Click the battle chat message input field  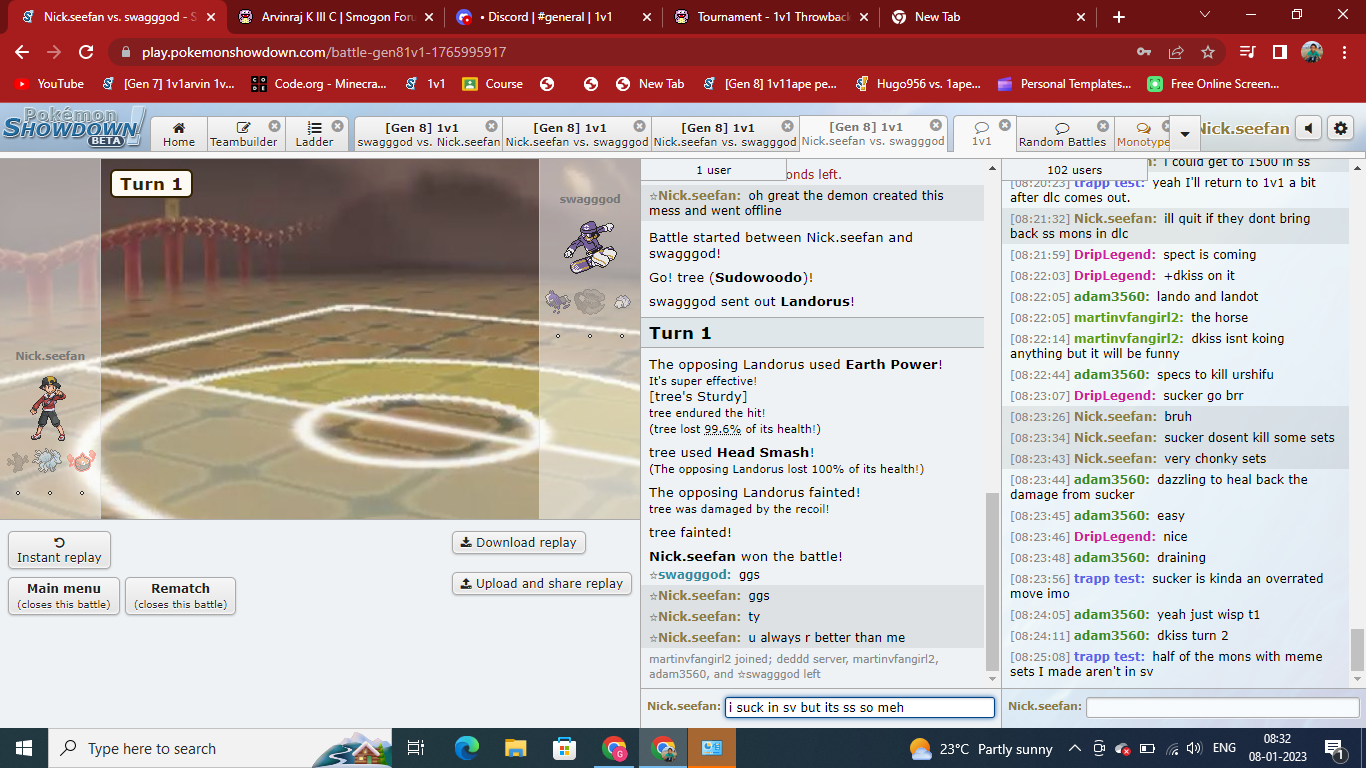pyautogui.click(x=859, y=707)
